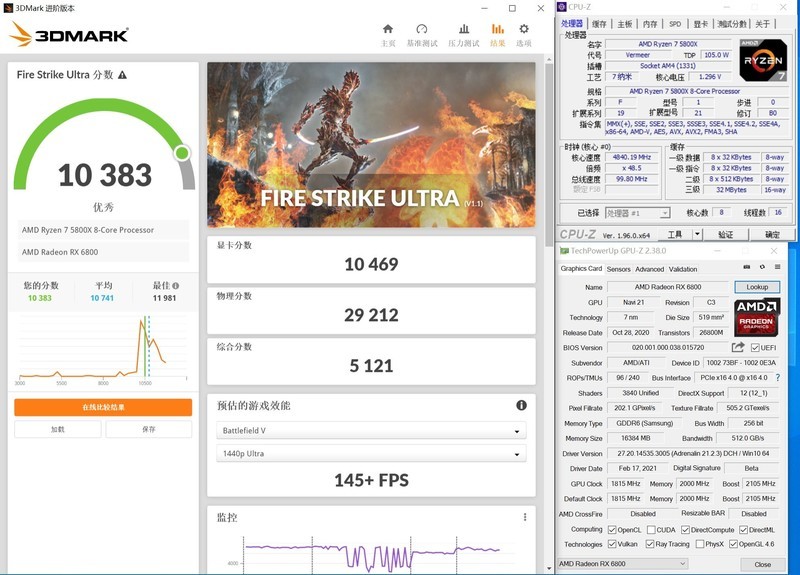Toggle the Vulkan checkbox
The image size is (800, 575).
point(612,544)
